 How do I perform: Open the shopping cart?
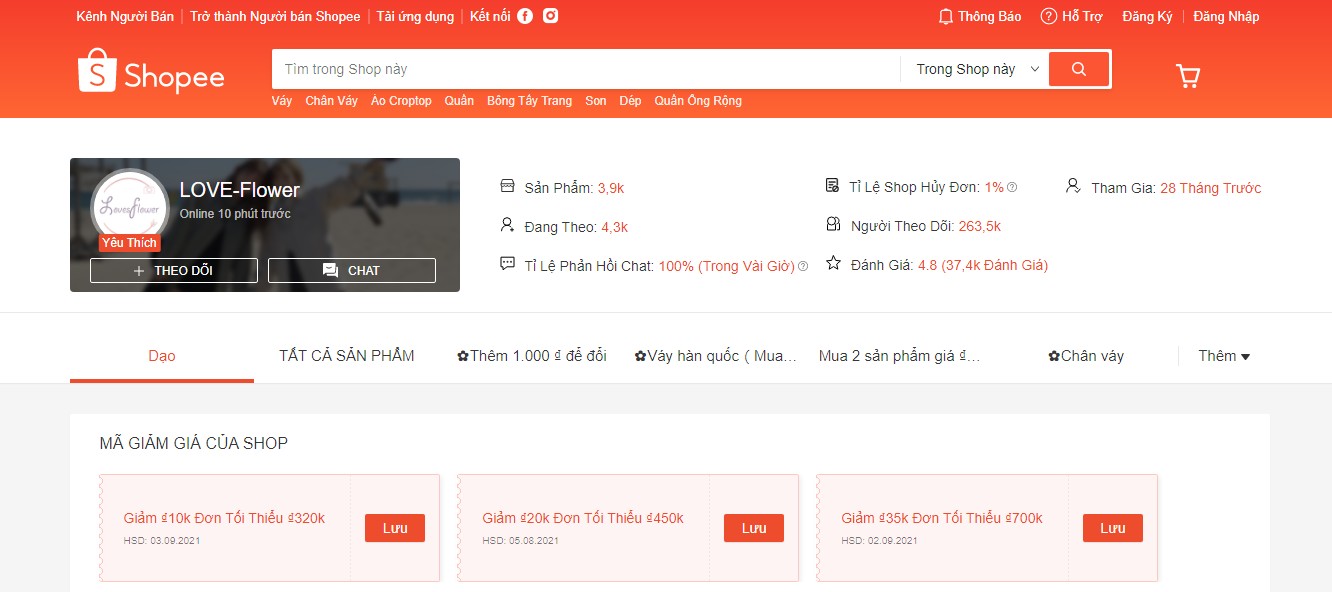[x=1187, y=76]
